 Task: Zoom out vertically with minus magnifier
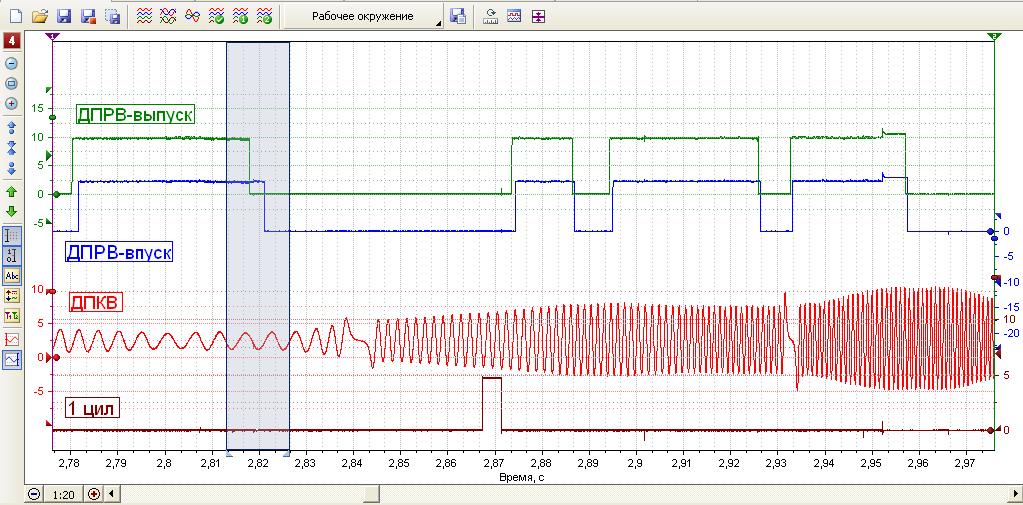[x=11, y=63]
